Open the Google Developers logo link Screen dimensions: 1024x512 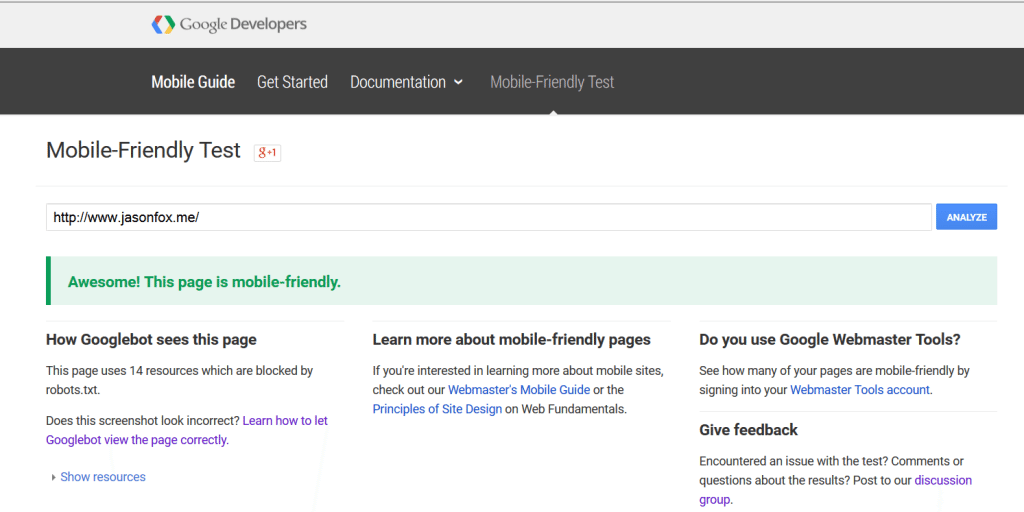229,25
